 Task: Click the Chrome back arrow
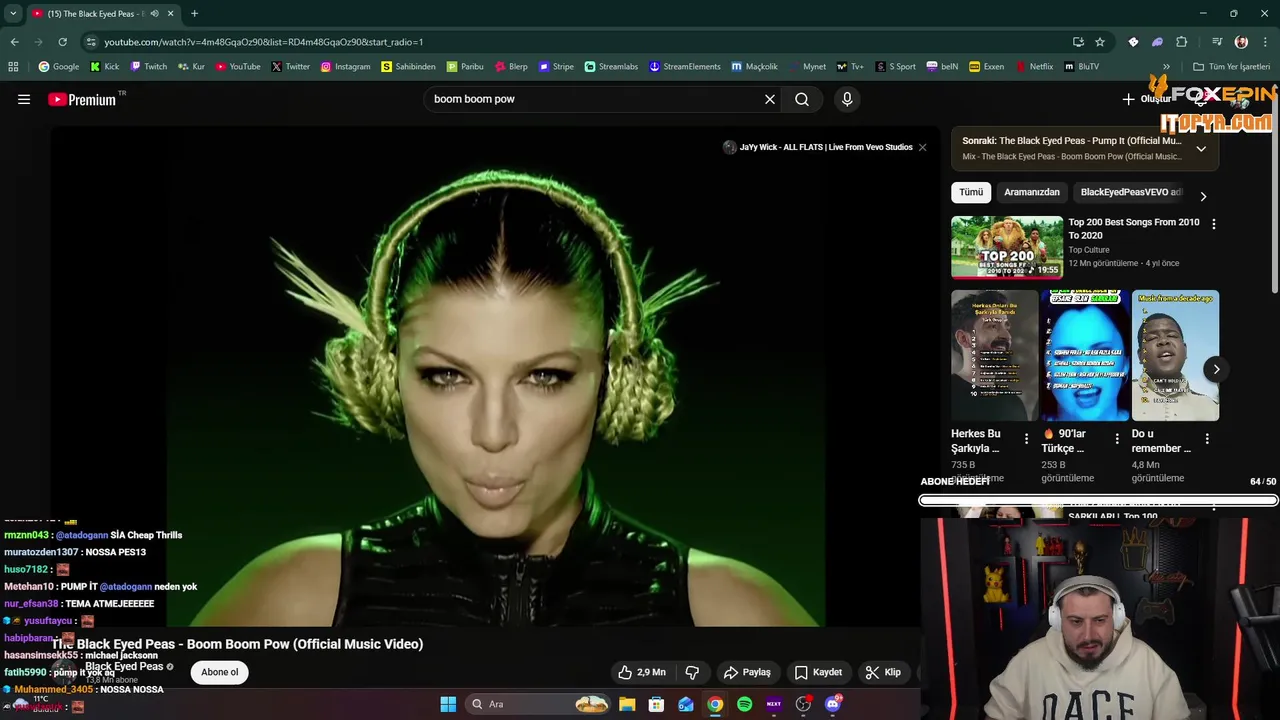(x=14, y=42)
